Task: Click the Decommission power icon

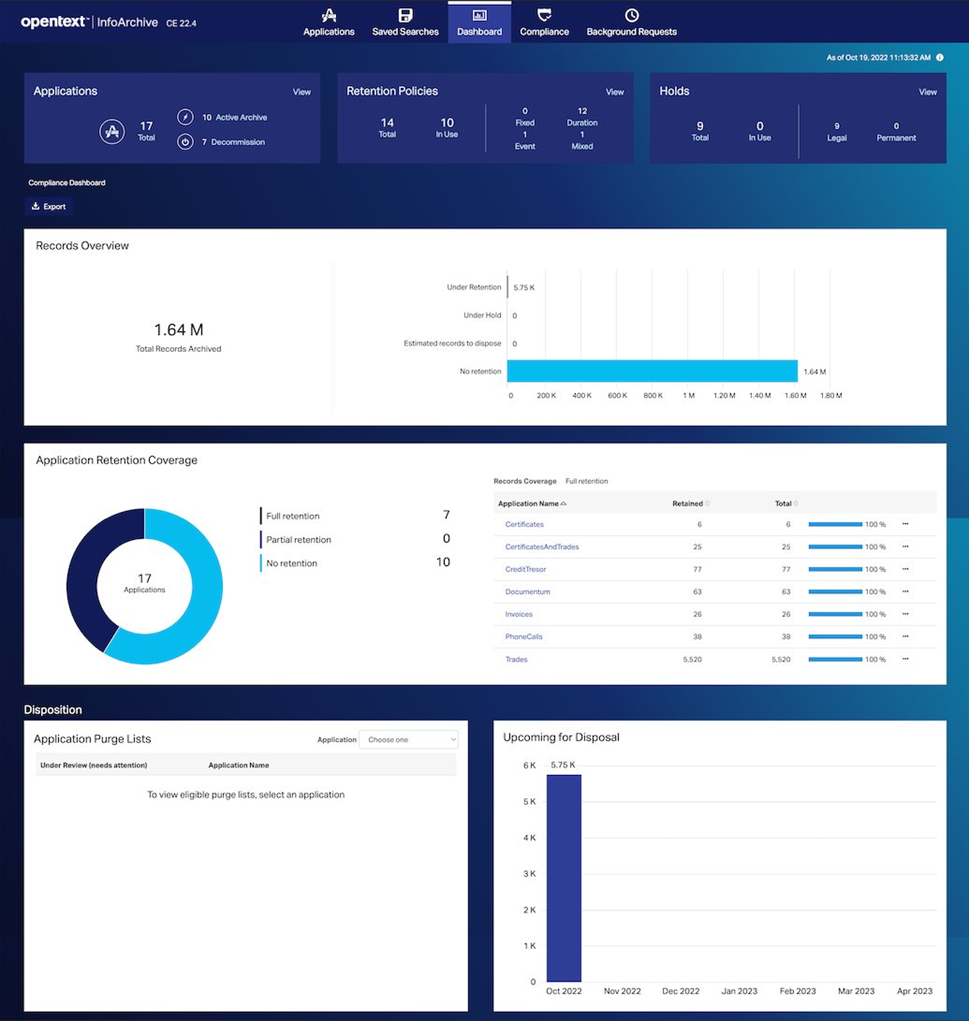Action: pos(185,141)
